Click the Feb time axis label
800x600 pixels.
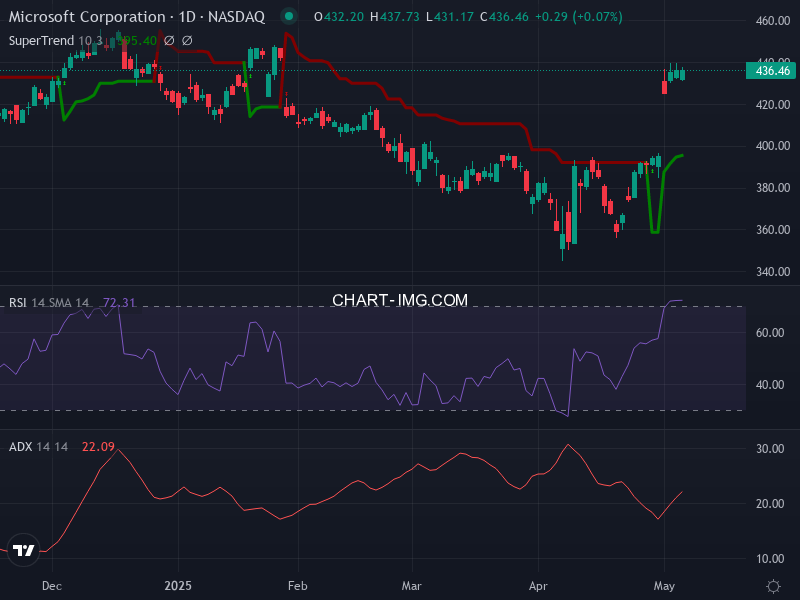(x=297, y=586)
